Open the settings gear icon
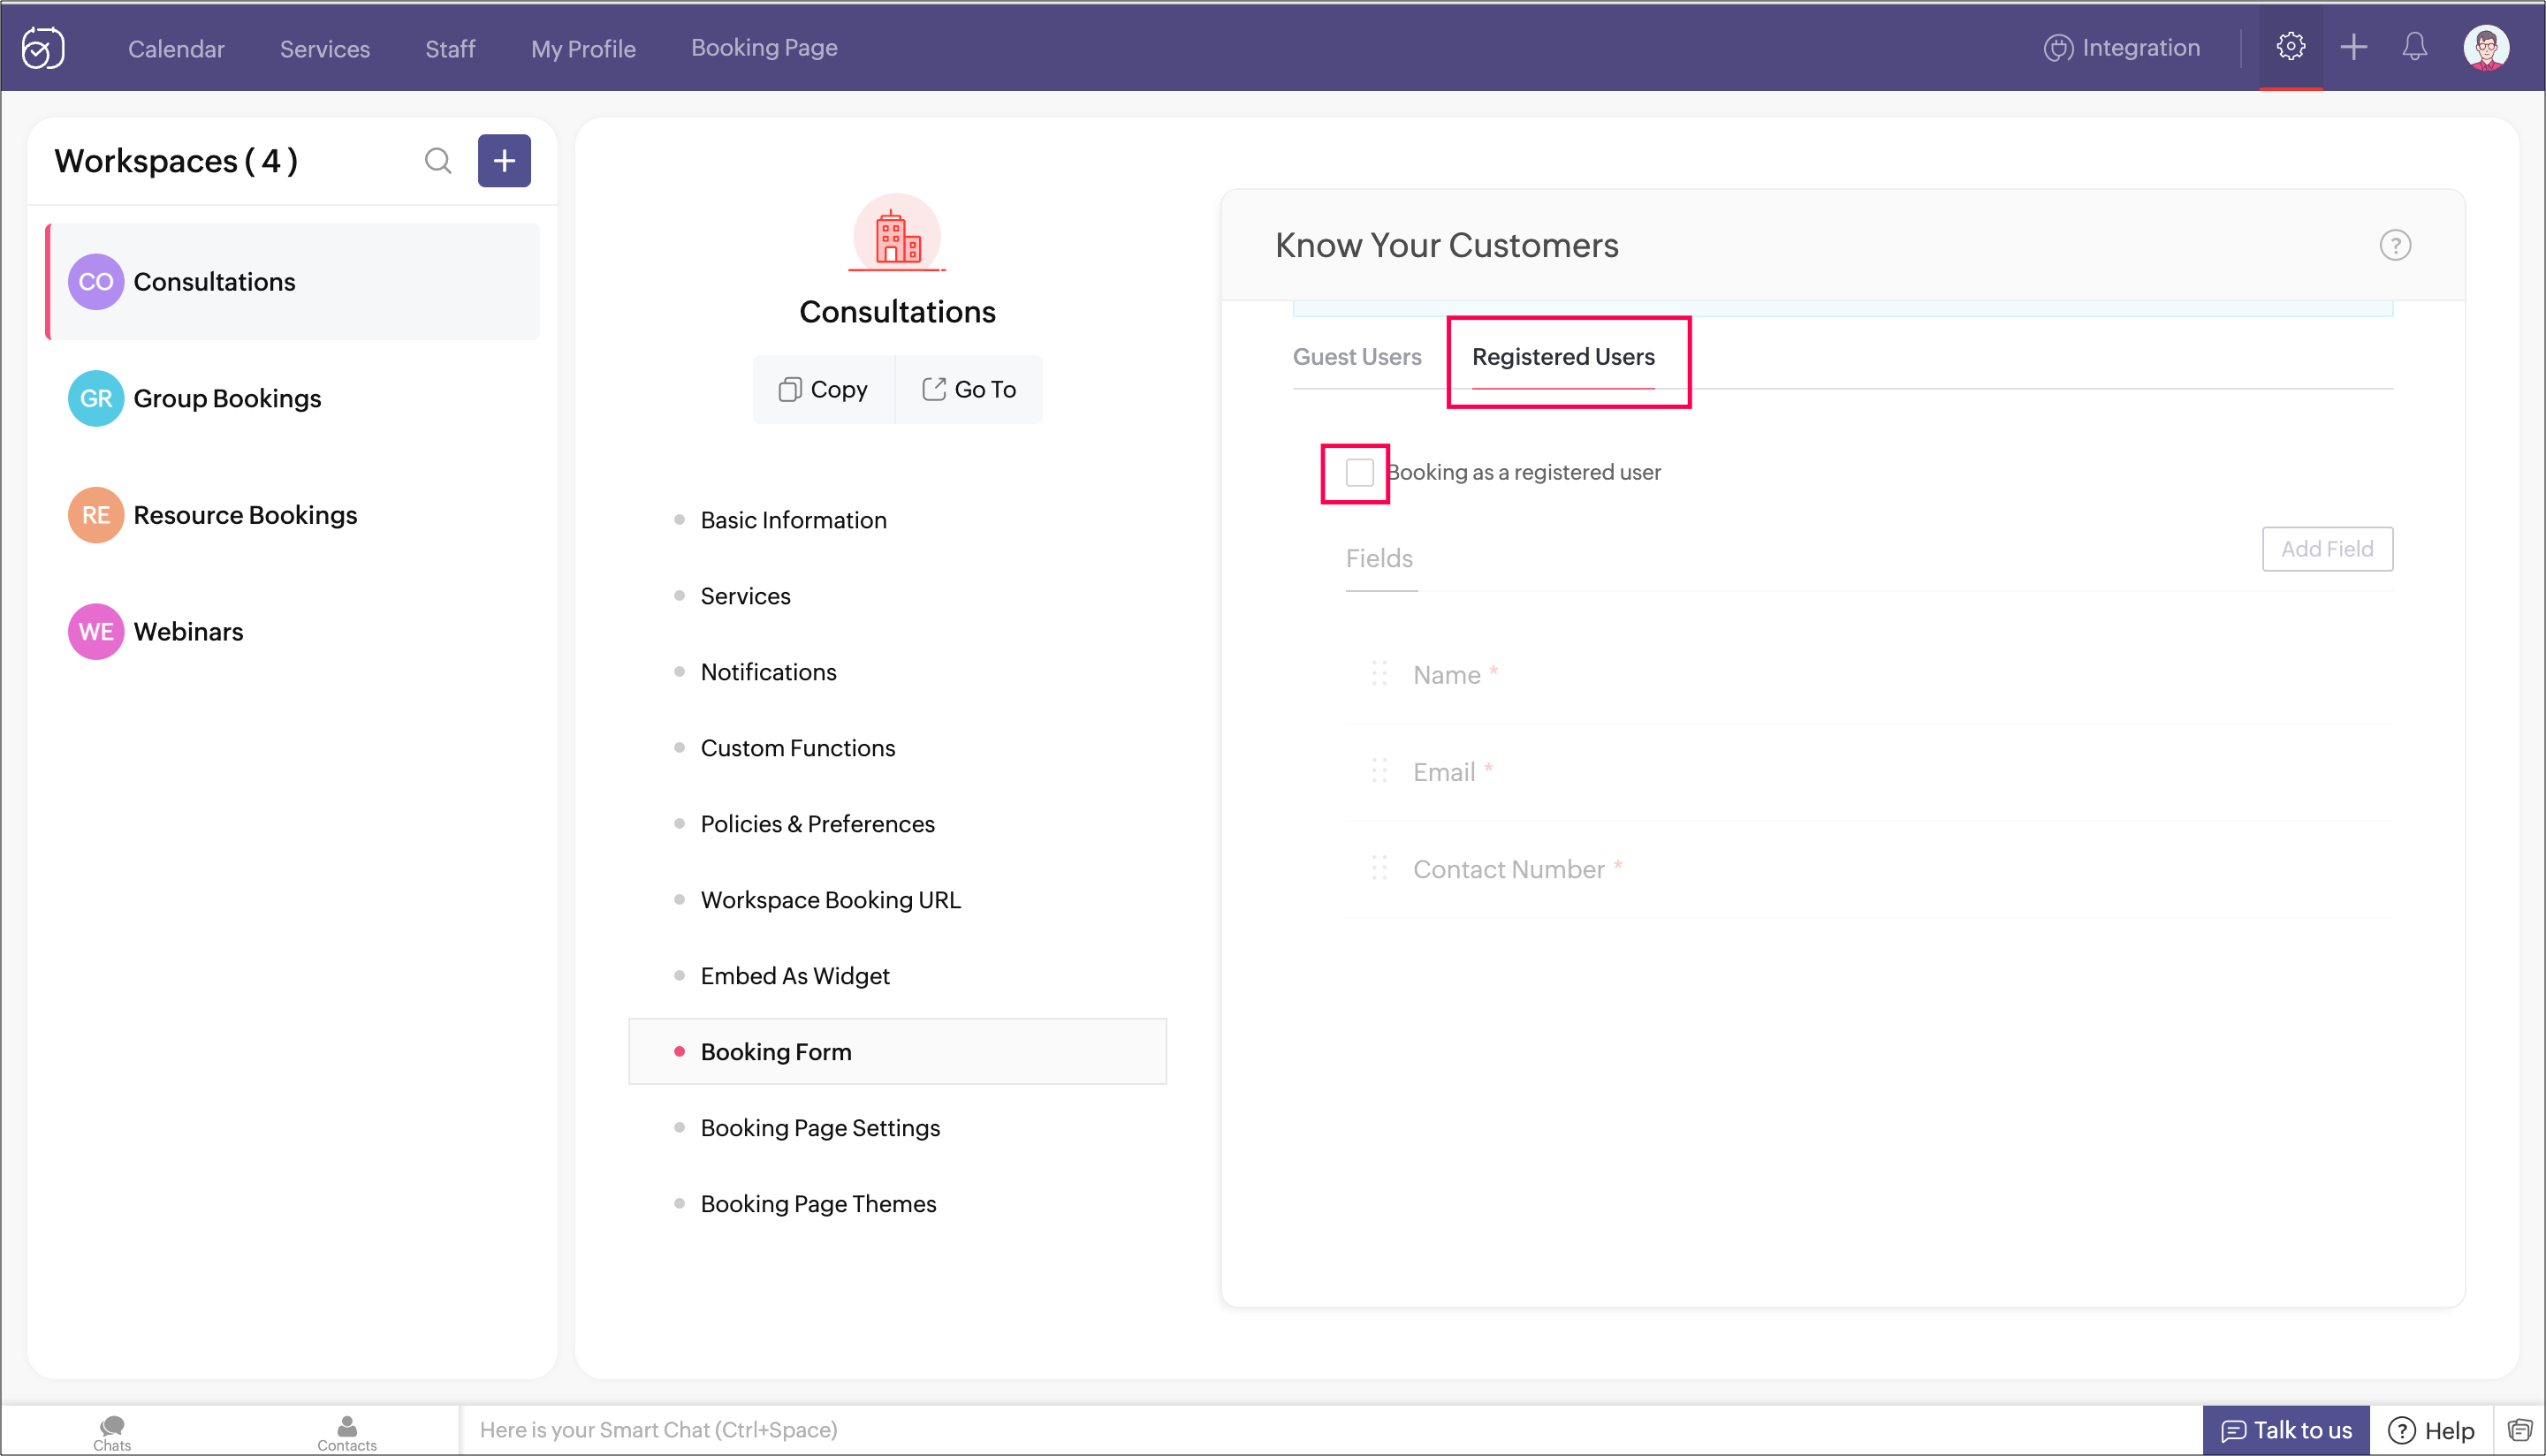Screen dimensions: 2546x1456 (2290, 46)
